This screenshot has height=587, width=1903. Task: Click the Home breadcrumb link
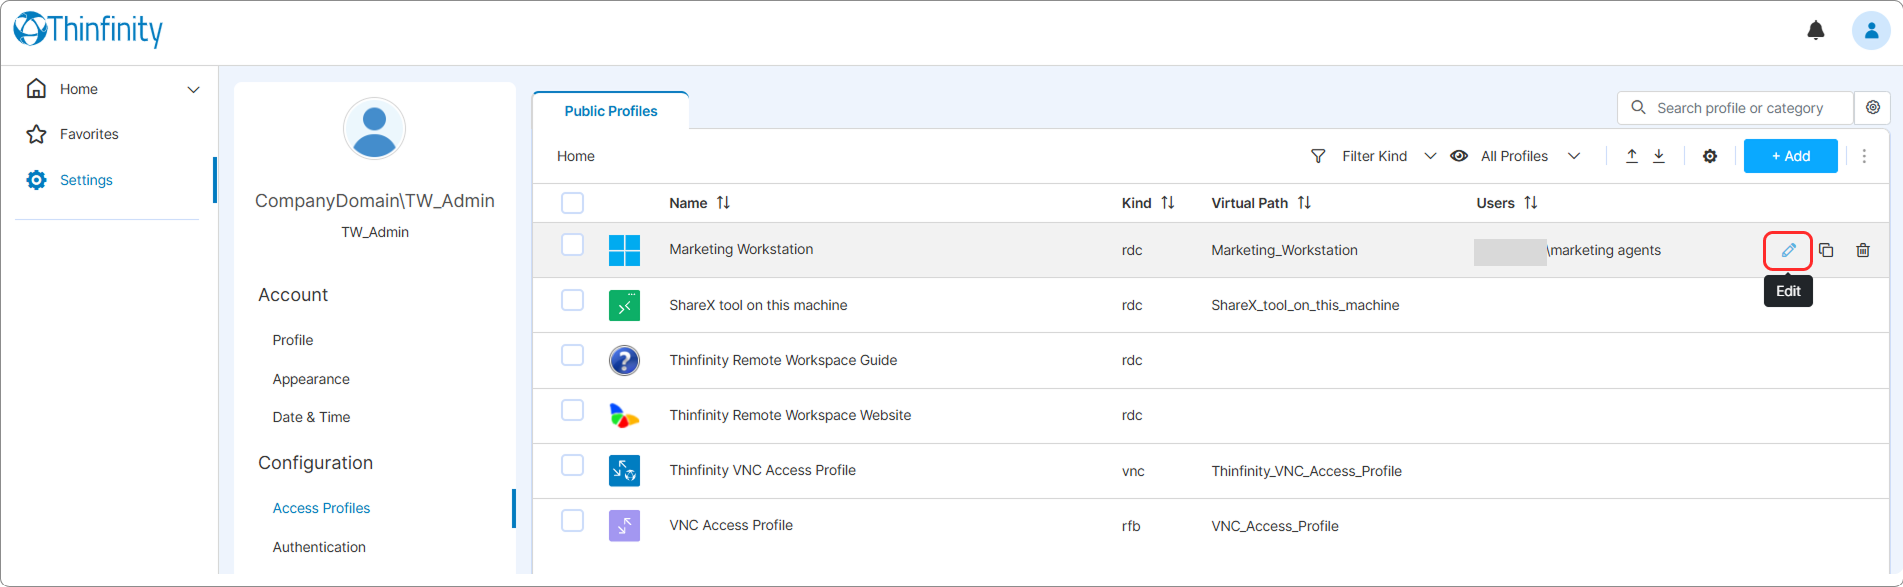(576, 156)
